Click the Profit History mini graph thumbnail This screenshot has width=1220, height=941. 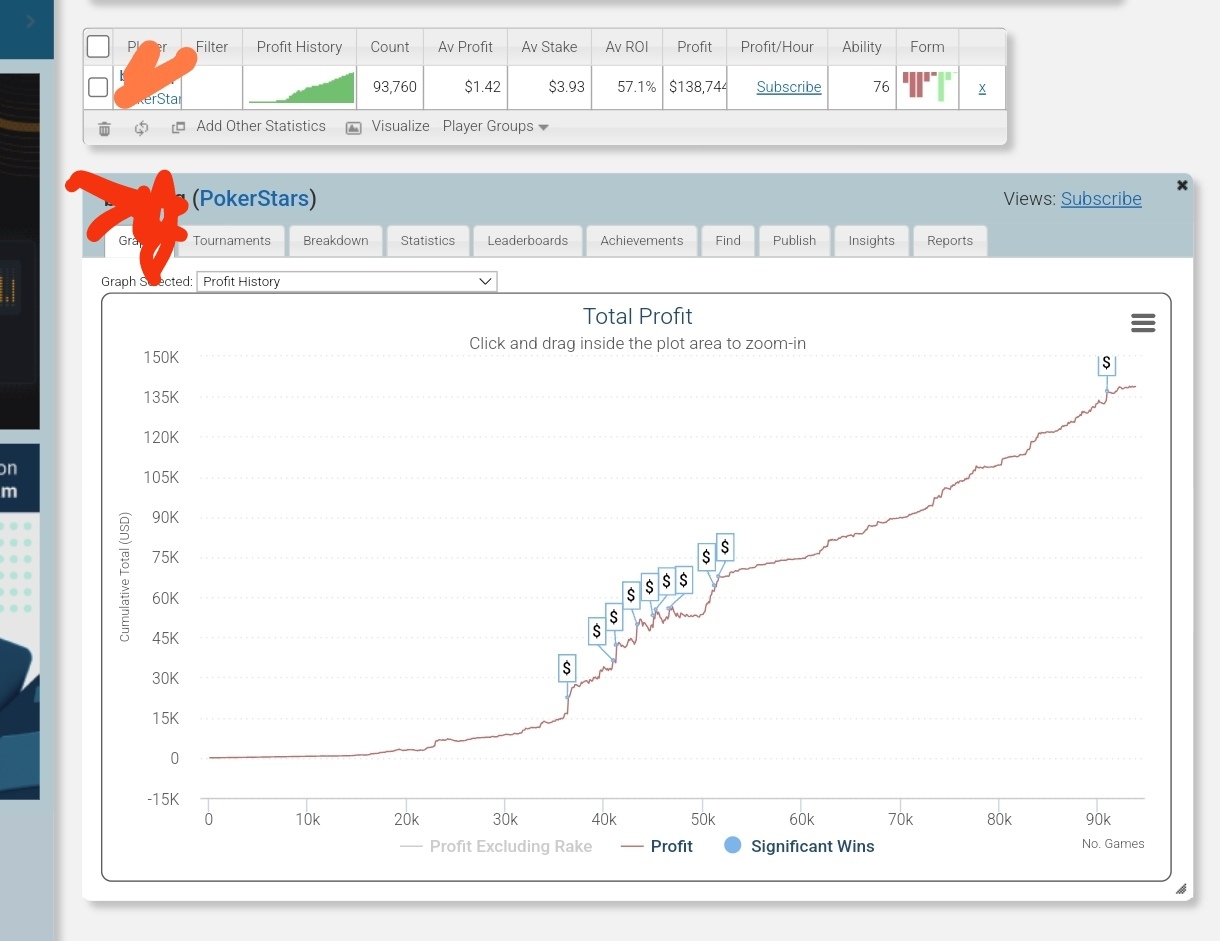pyautogui.click(x=300, y=87)
